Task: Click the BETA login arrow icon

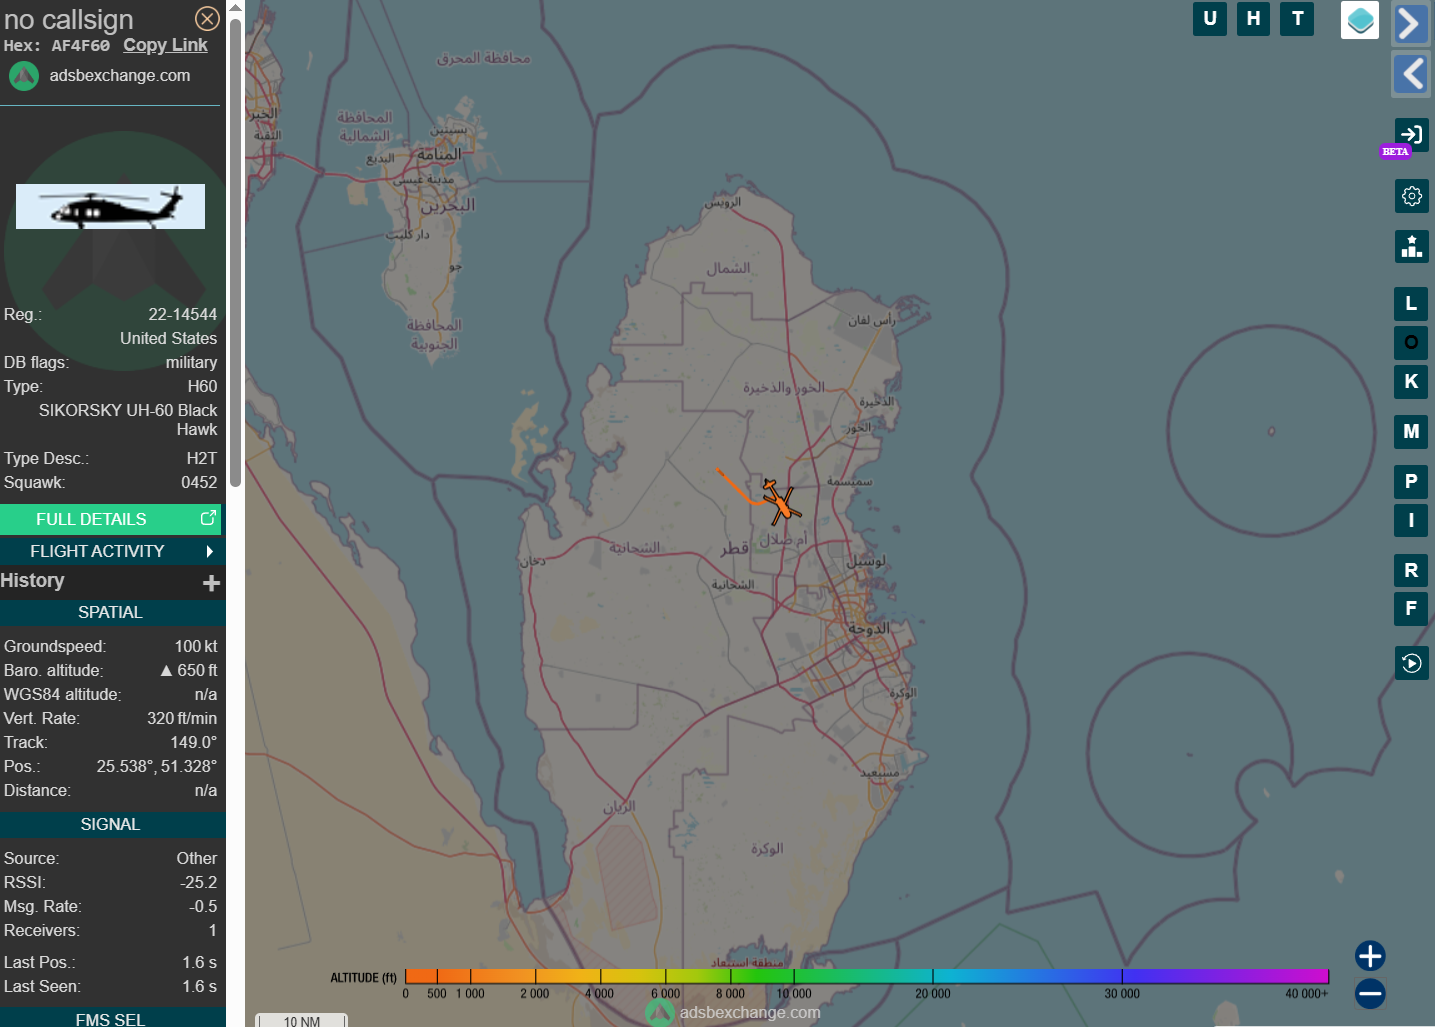Action: click(1411, 134)
